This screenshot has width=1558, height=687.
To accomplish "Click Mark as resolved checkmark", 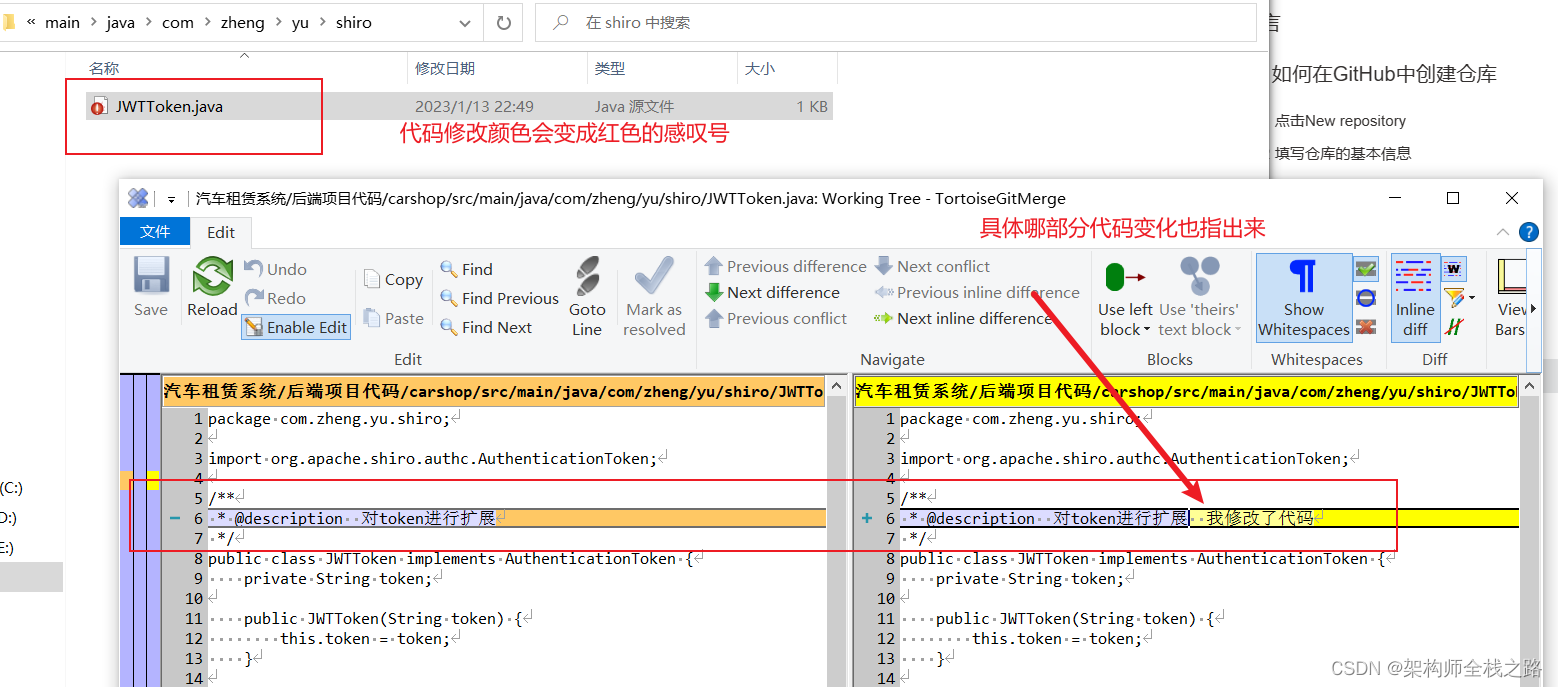I will click(654, 296).
